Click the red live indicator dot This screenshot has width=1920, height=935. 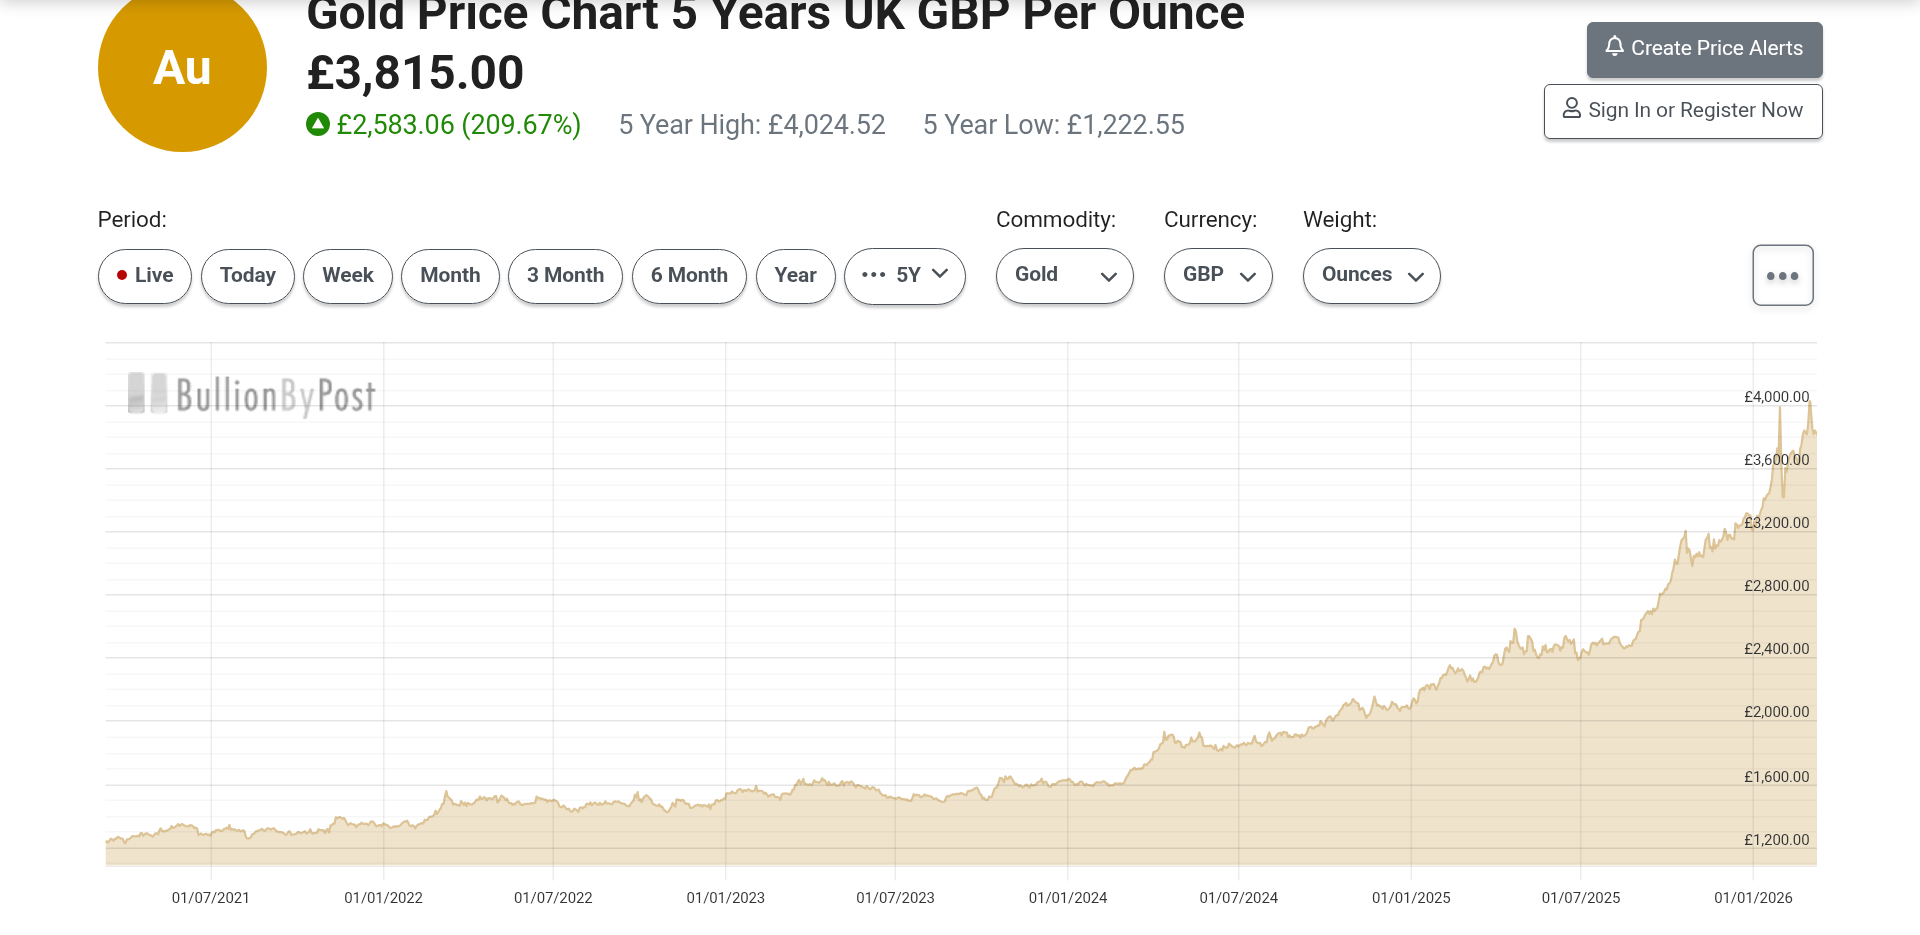point(122,275)
